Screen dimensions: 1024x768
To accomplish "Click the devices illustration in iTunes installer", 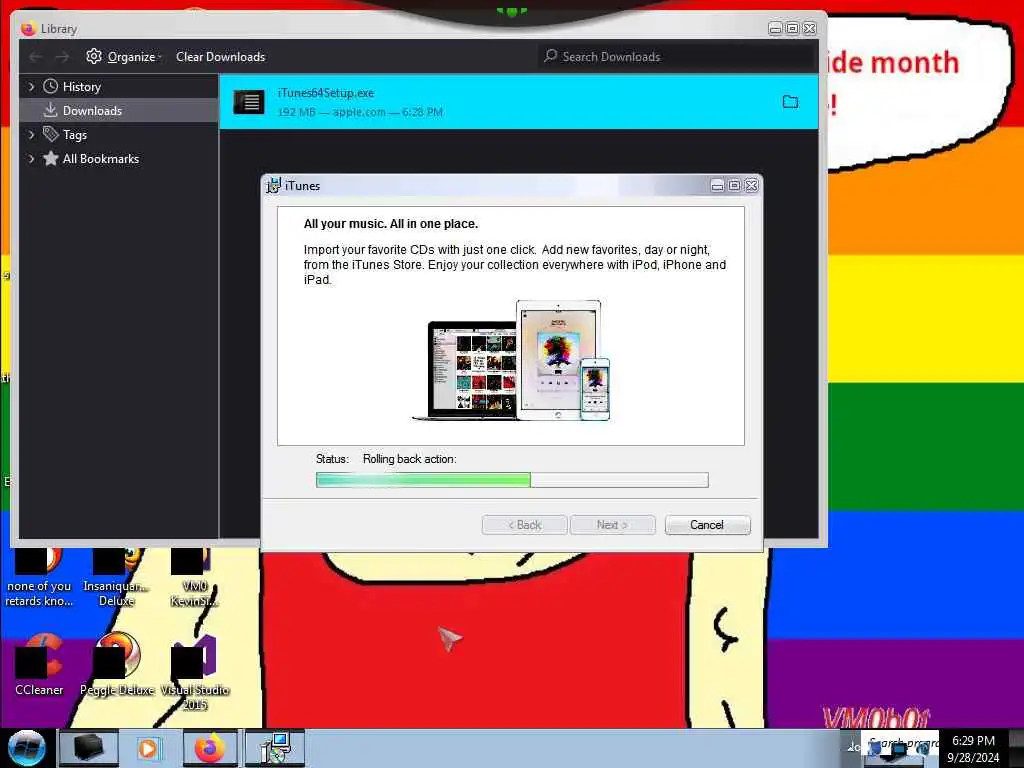I will coord(512,360).
